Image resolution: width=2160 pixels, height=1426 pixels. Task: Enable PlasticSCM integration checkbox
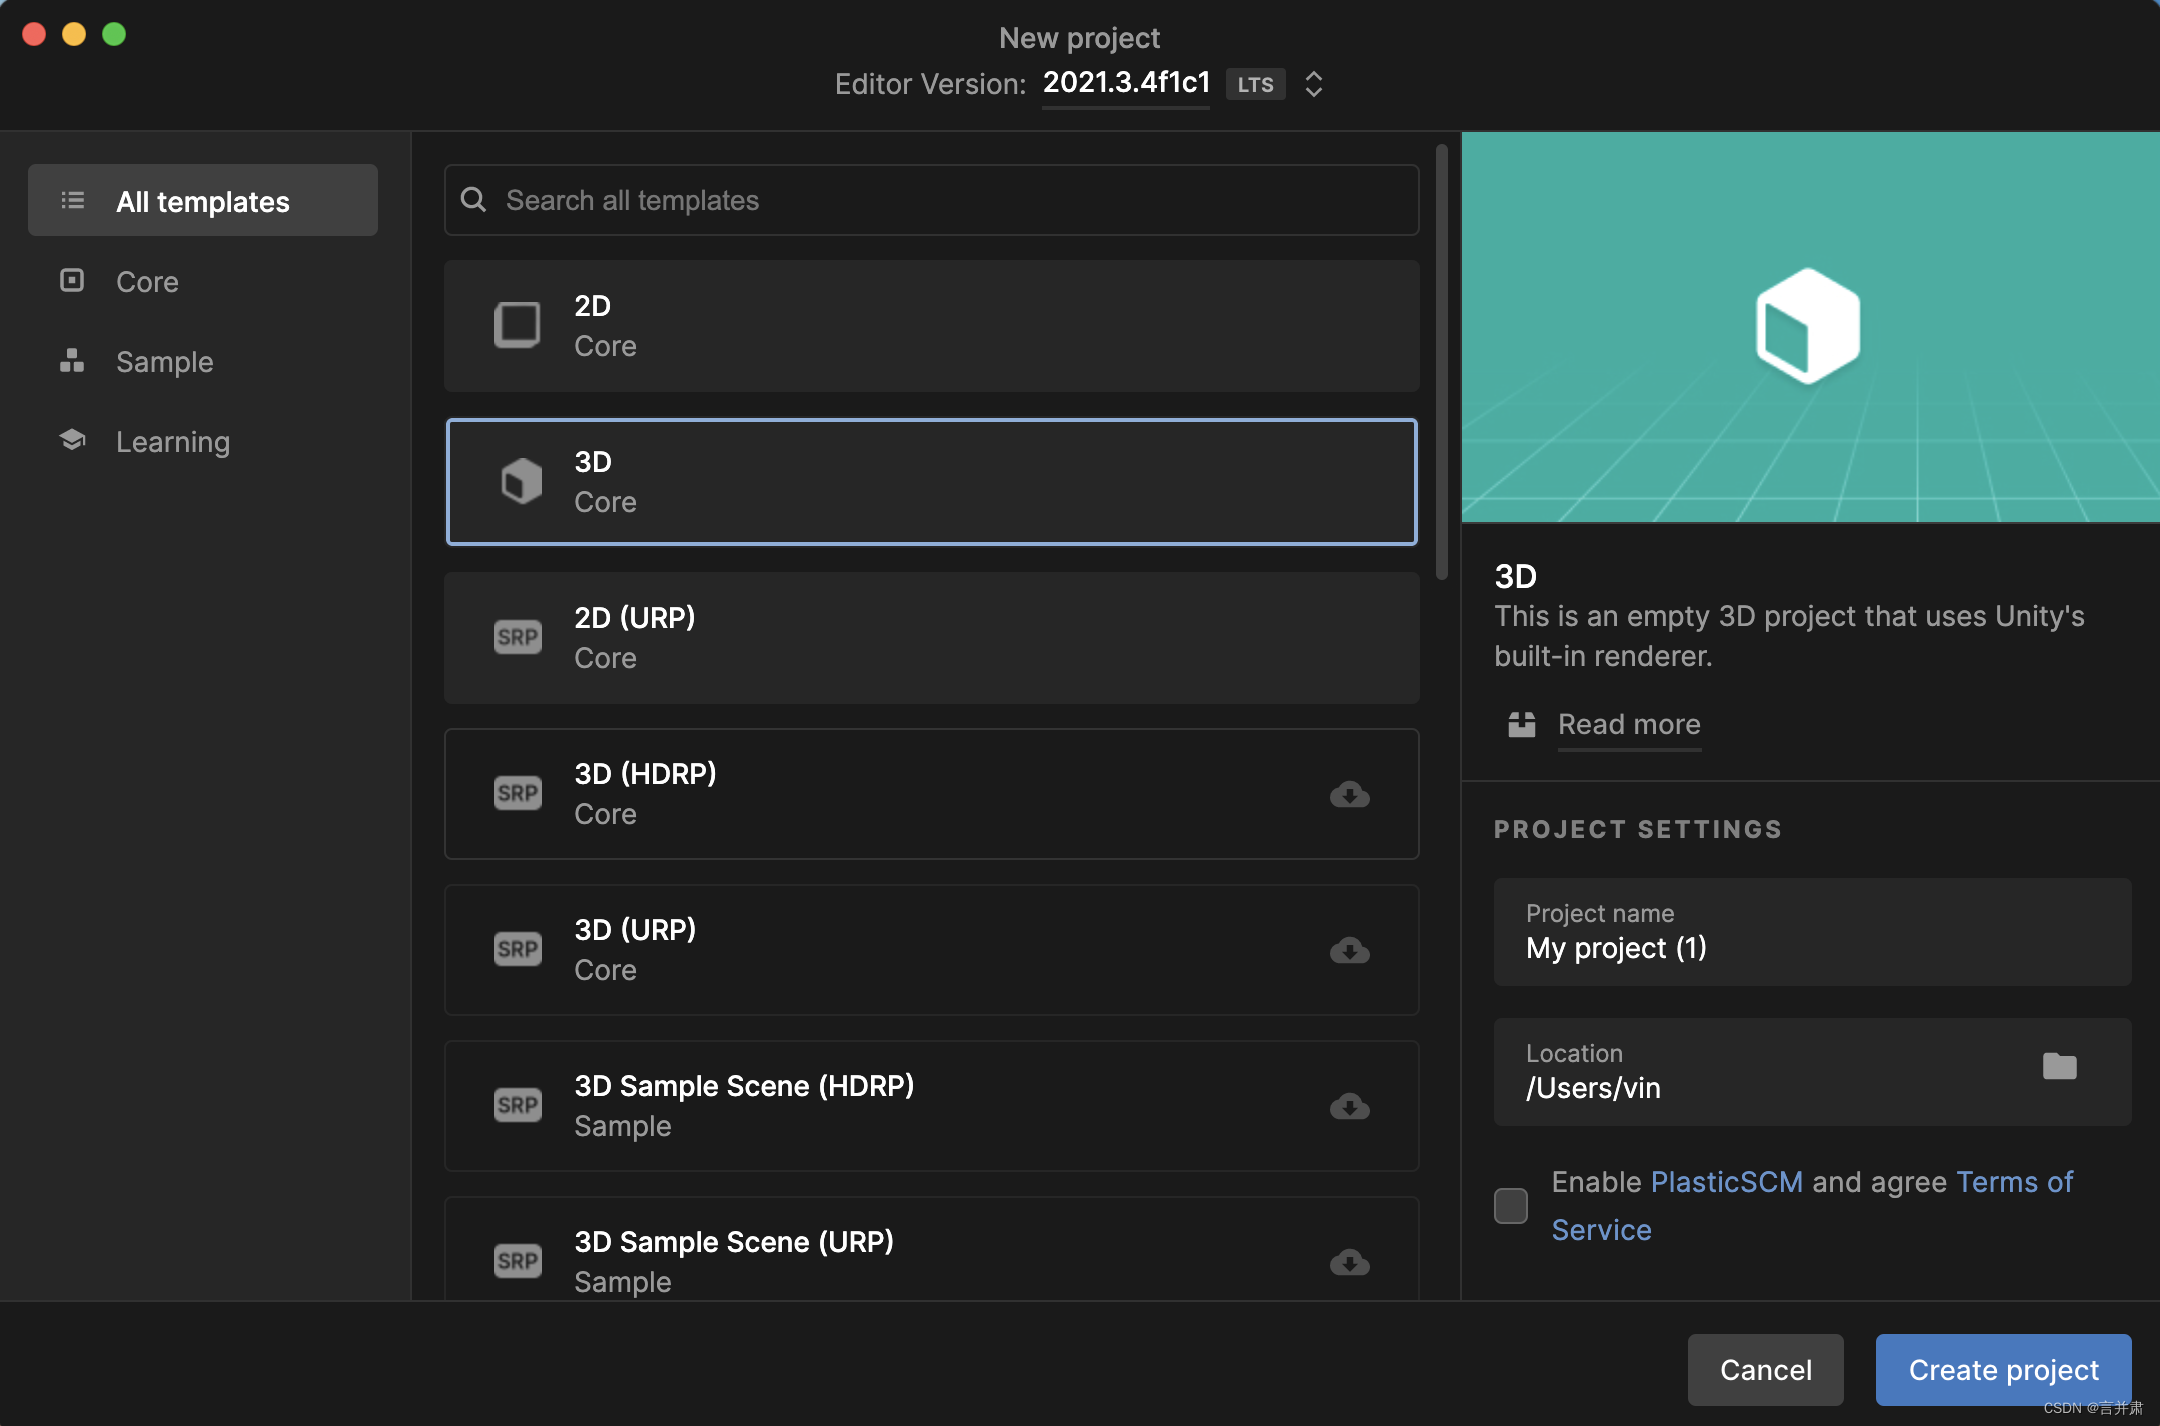click(x=1511, y=1205)
